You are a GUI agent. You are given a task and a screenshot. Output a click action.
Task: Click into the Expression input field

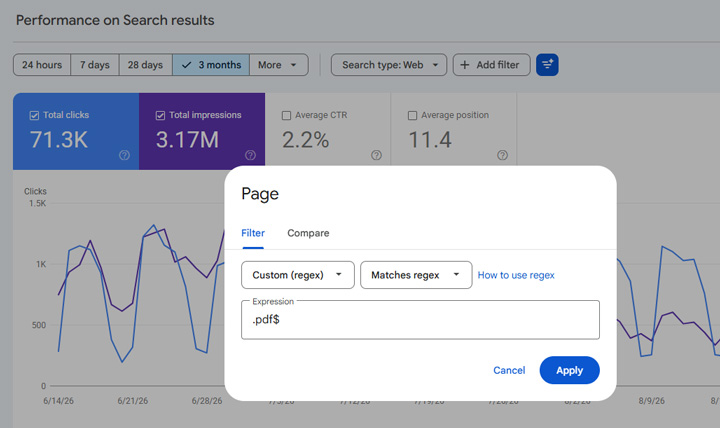point(420,320)
